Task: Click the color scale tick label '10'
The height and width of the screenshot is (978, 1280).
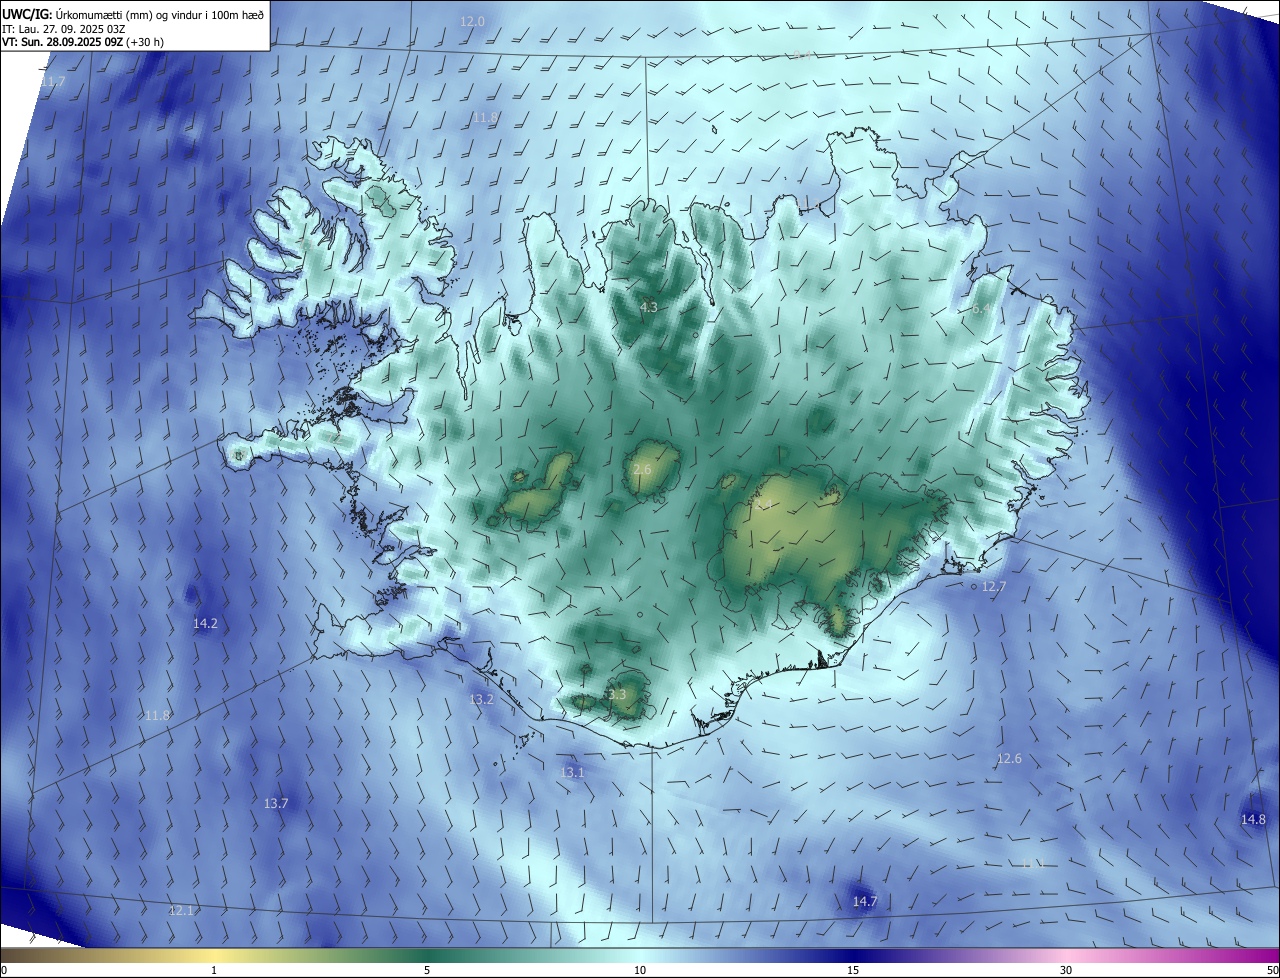Action: [x=640, y=970]
